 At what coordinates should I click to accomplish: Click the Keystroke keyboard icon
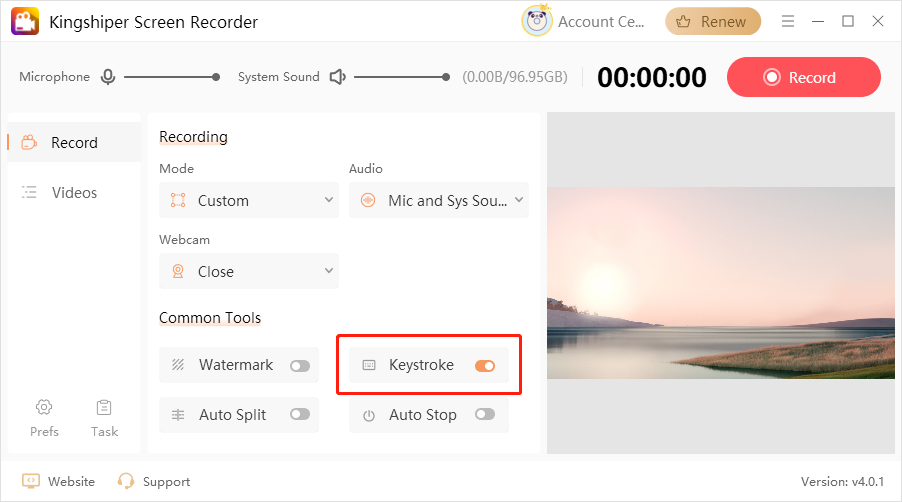click(369, 365)
